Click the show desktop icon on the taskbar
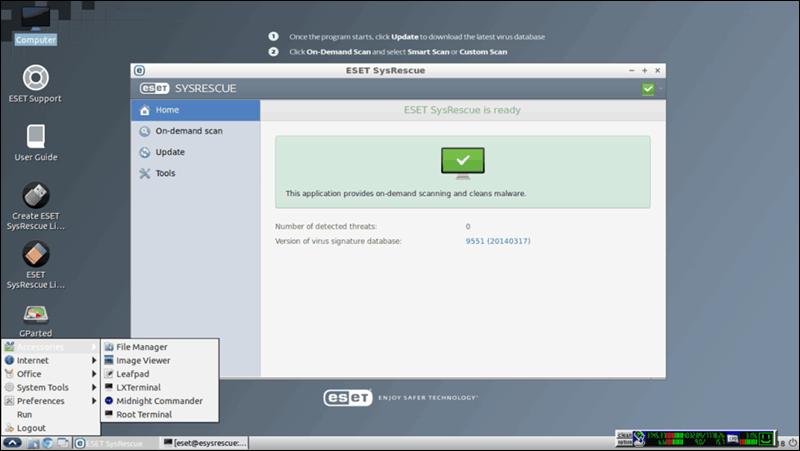 63,443
